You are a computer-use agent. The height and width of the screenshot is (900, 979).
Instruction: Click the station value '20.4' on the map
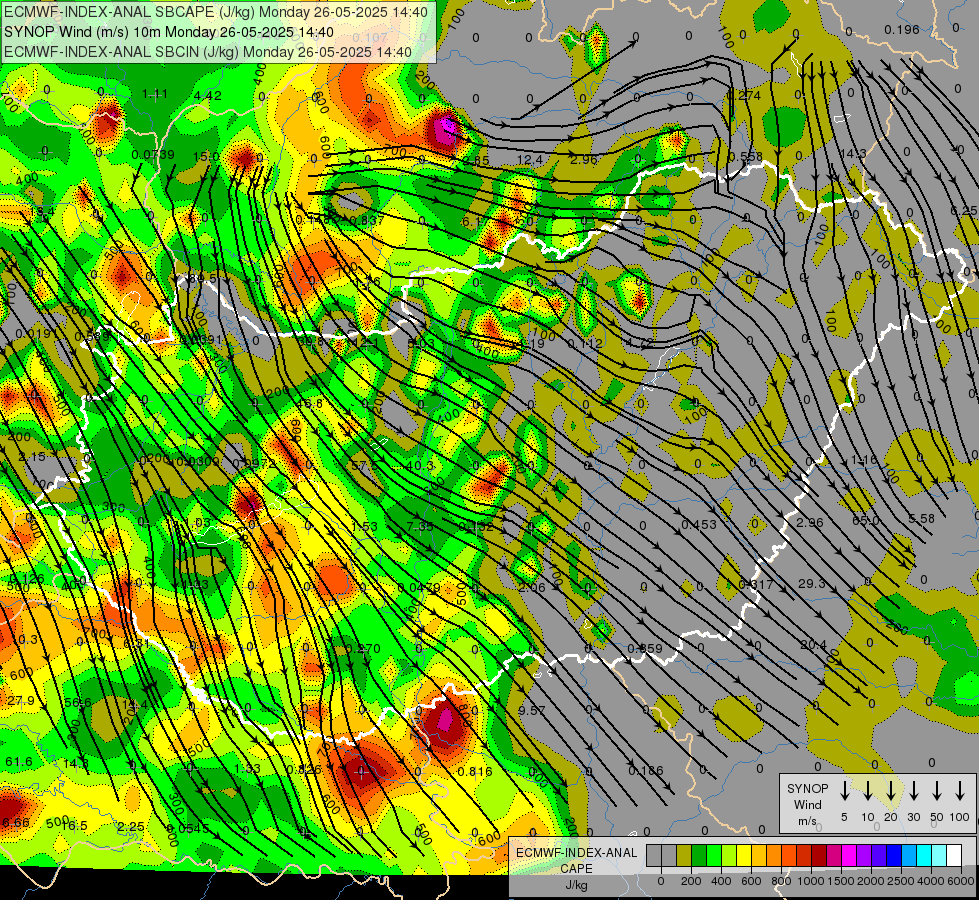coord(813,645)
